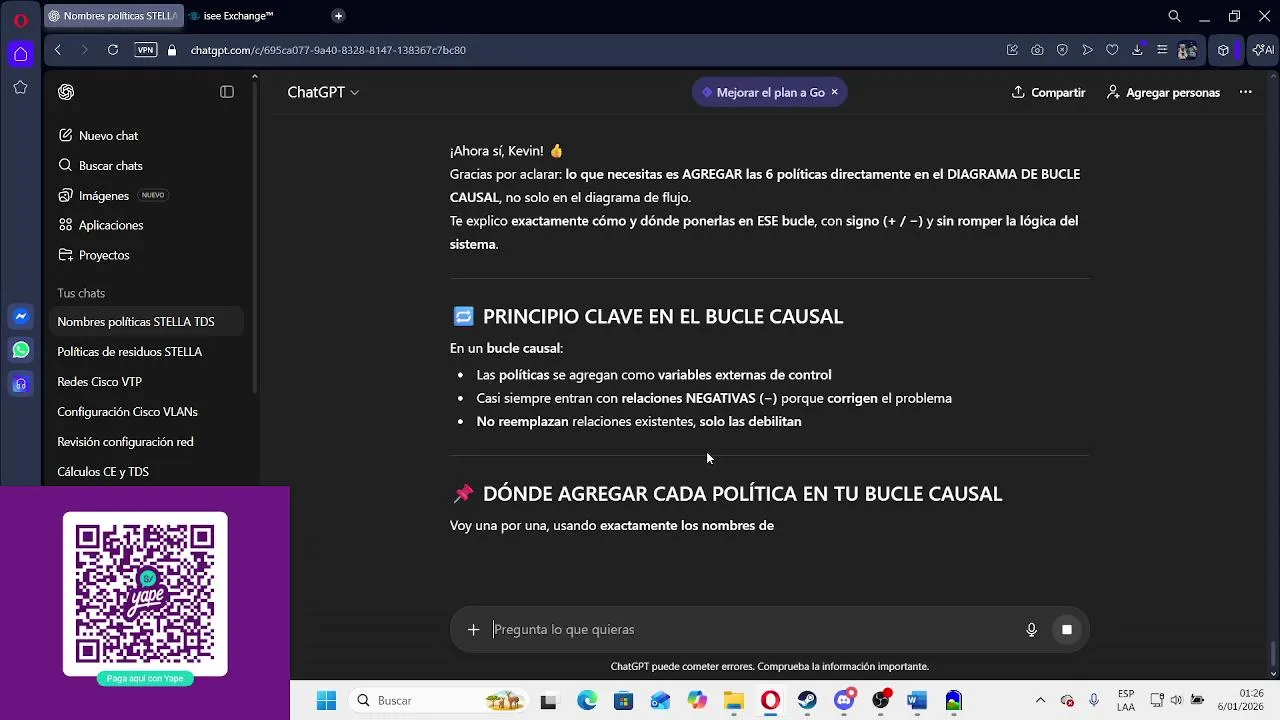This screenshot has width=1280, height=720.
Task: Take a snapshot with the camera icon
Action: [x=1037, y=50]
